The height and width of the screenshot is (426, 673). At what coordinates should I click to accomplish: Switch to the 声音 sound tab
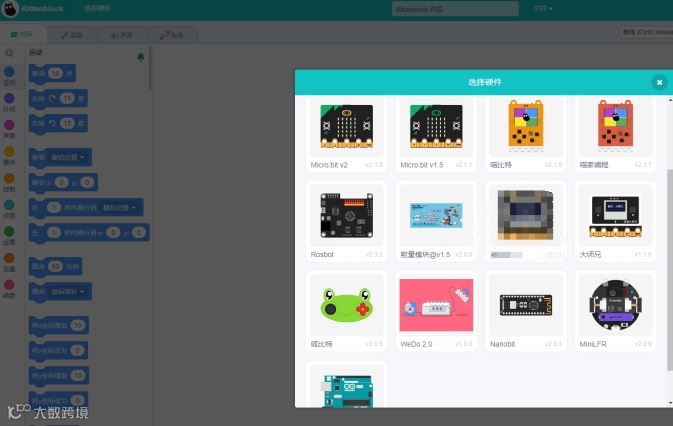click(122, 35)
